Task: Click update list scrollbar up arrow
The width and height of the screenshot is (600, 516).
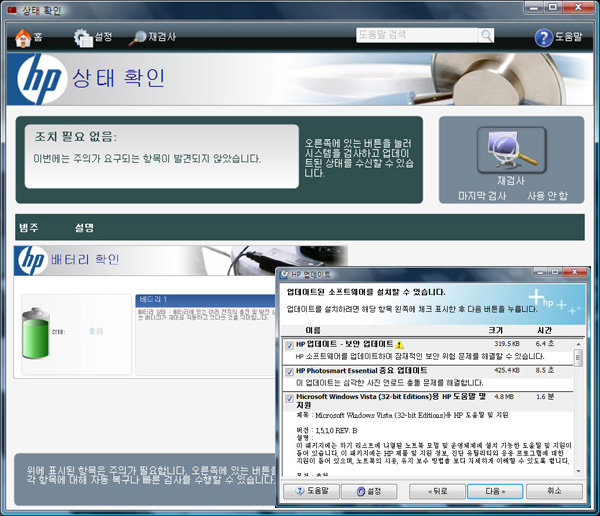Action: click(x=579, y=344)
